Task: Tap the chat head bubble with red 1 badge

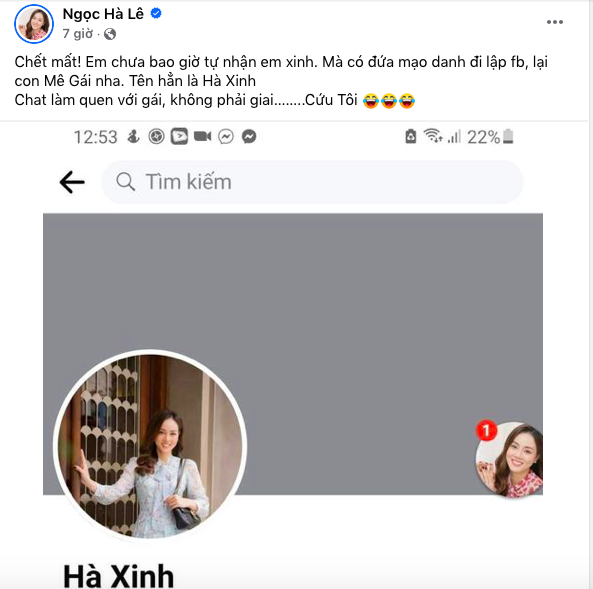Action: tap(509, 458)
